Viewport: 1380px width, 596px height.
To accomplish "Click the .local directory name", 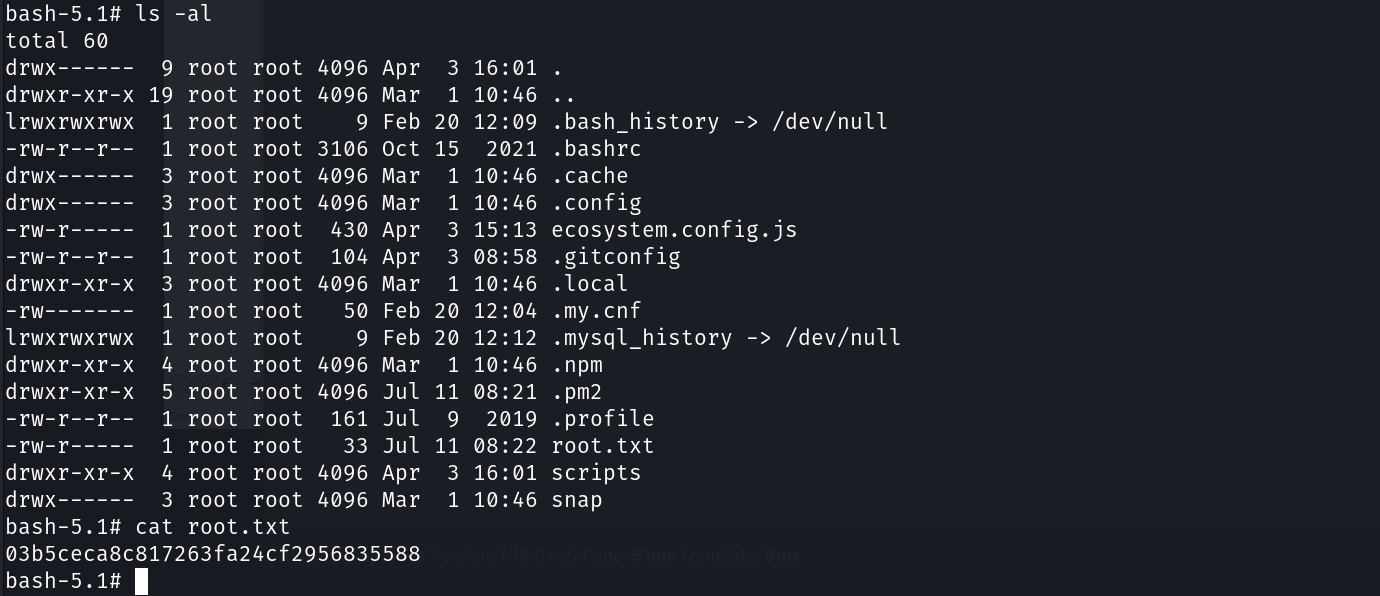I will [590, 284].
